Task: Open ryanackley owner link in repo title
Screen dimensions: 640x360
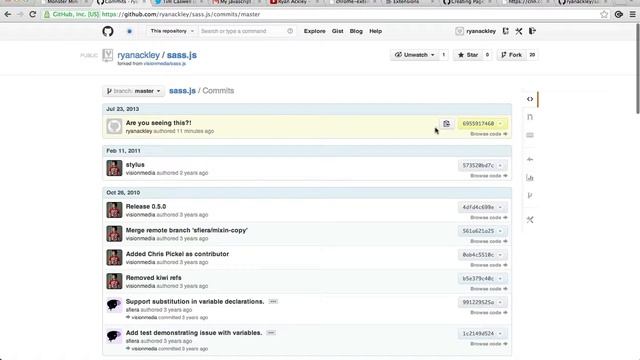Action: pyautogui.click(x=138, y=55)
